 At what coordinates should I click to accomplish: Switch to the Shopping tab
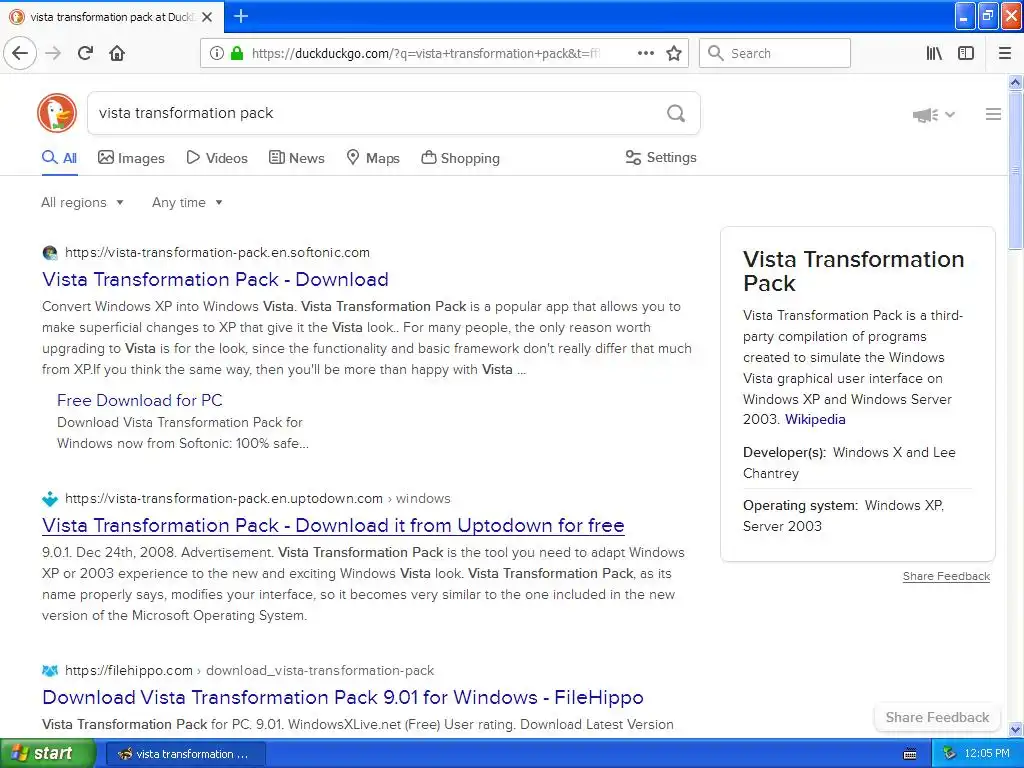460,158
